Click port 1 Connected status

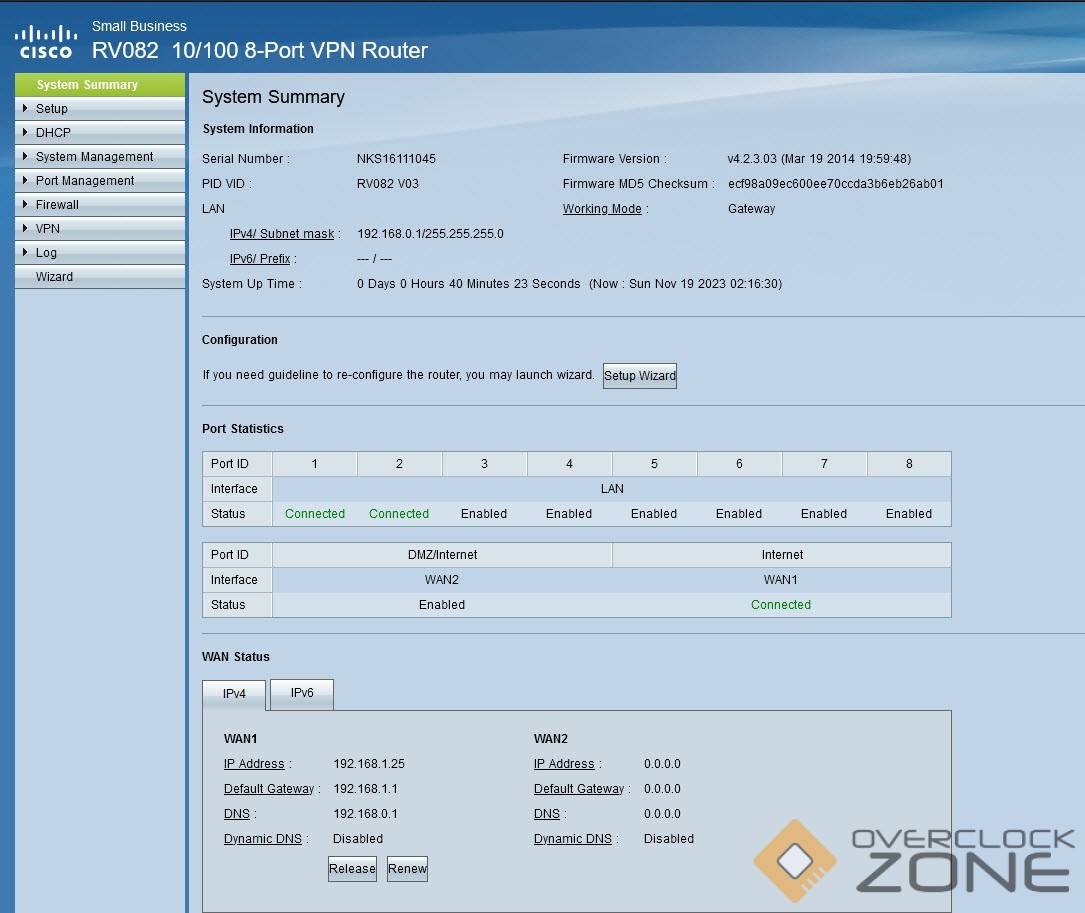point(315,514)
